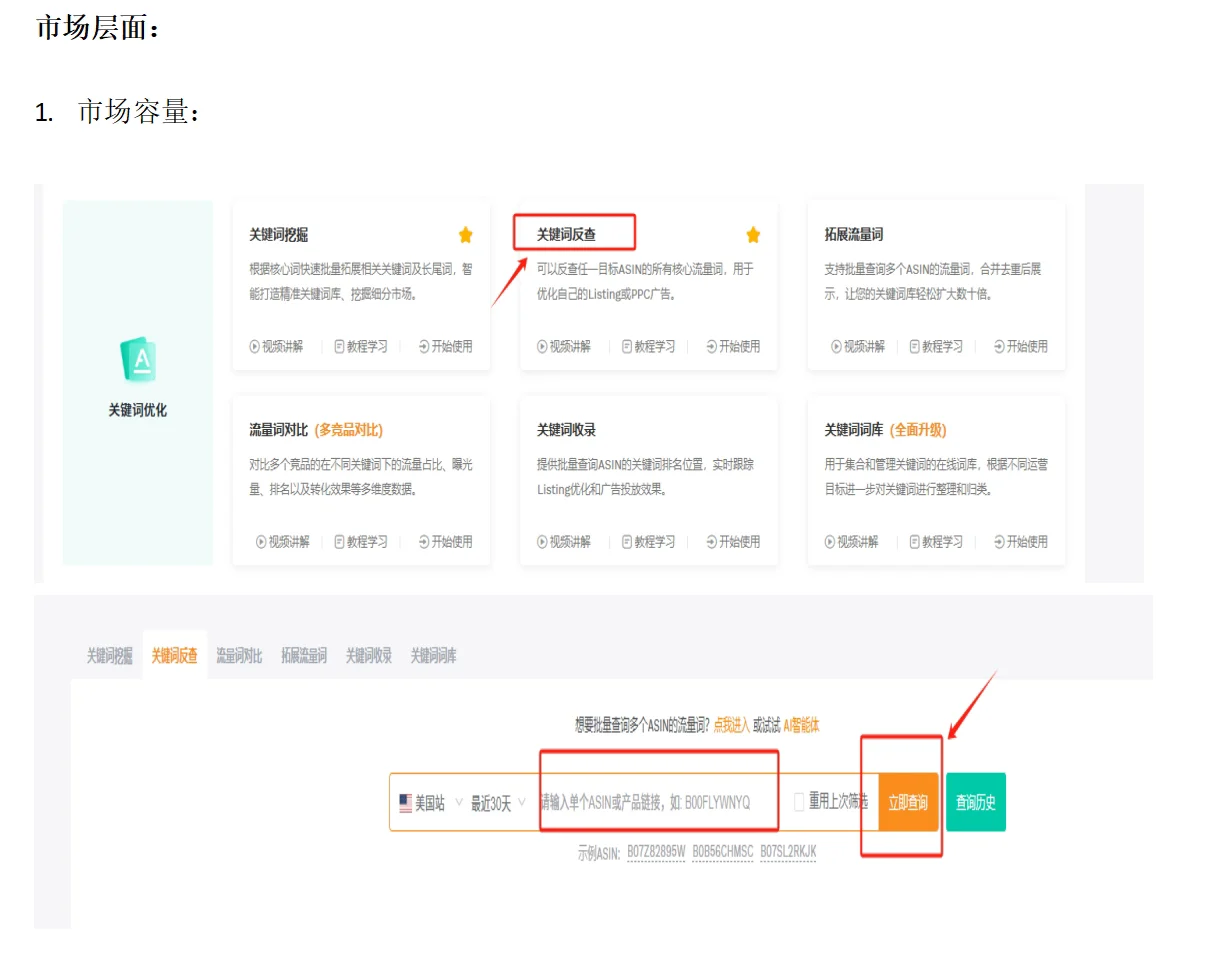Click the orange 立即查询 button
Viewport: 1212px width, 965px height.
[x=907, y=801]
